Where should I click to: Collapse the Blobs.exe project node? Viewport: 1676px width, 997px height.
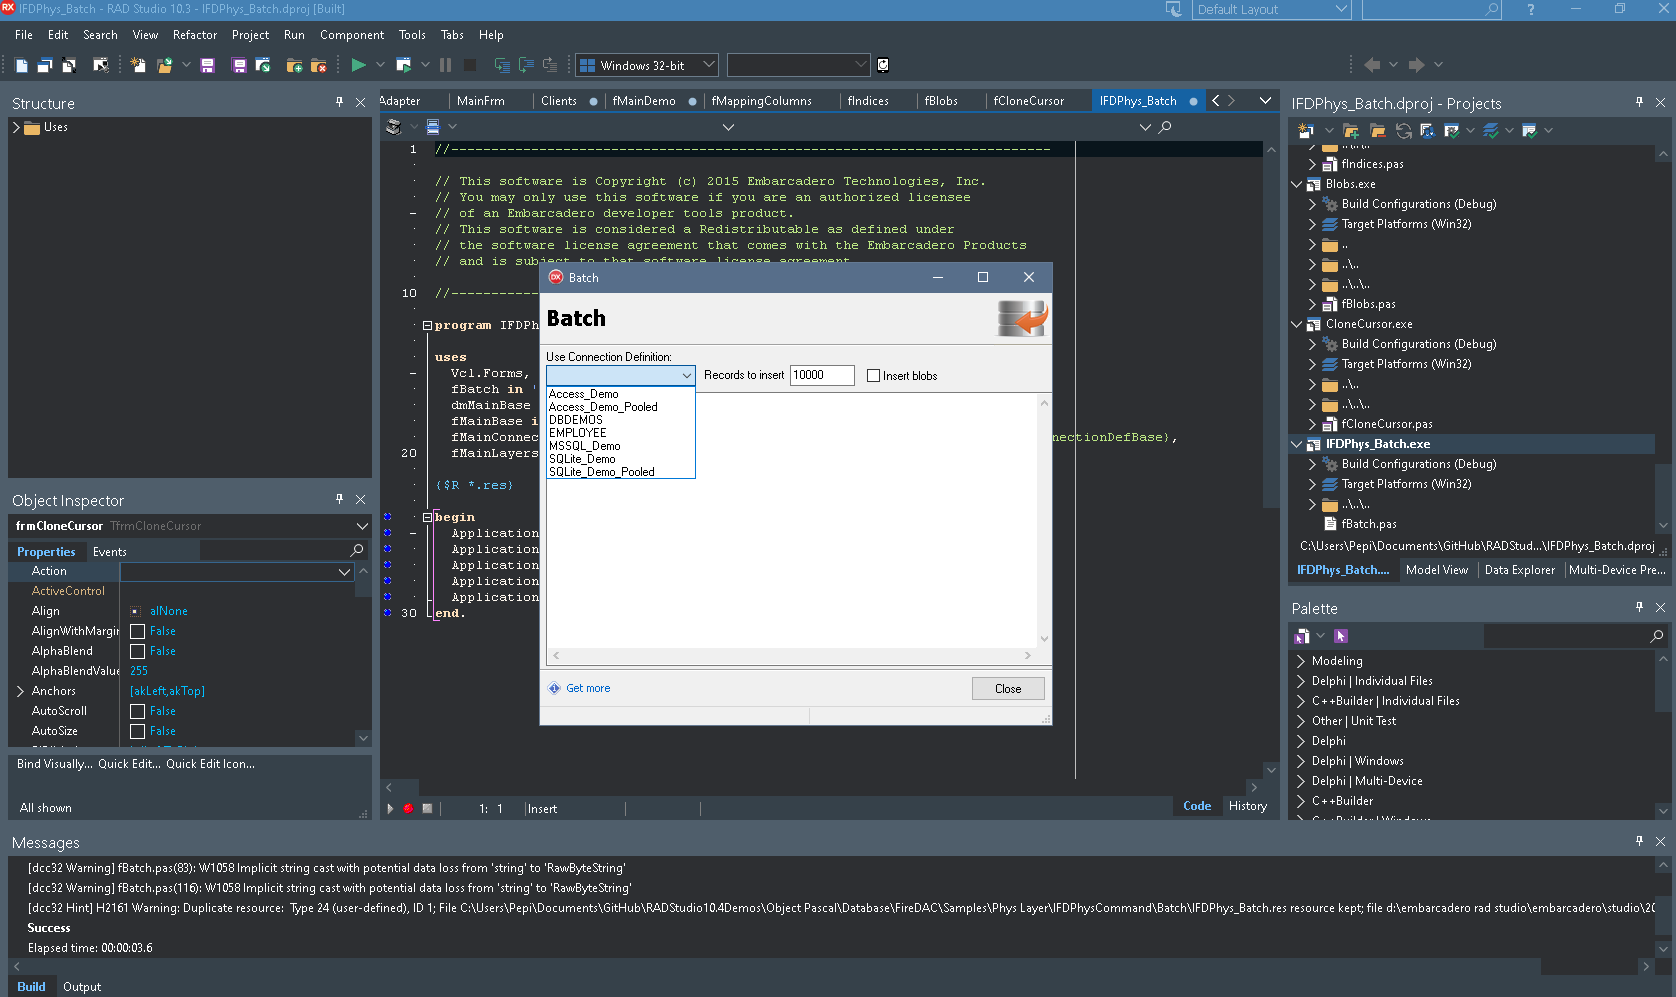pyautogui.click(x=1297, y=184)
